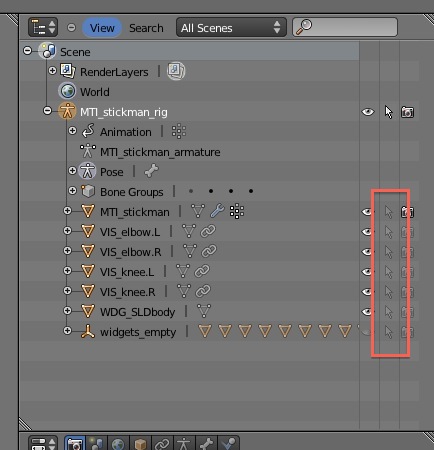434x450 pixels.
Task: Click the action dots icon beside Animation
Action: click(x=179, y=131)
